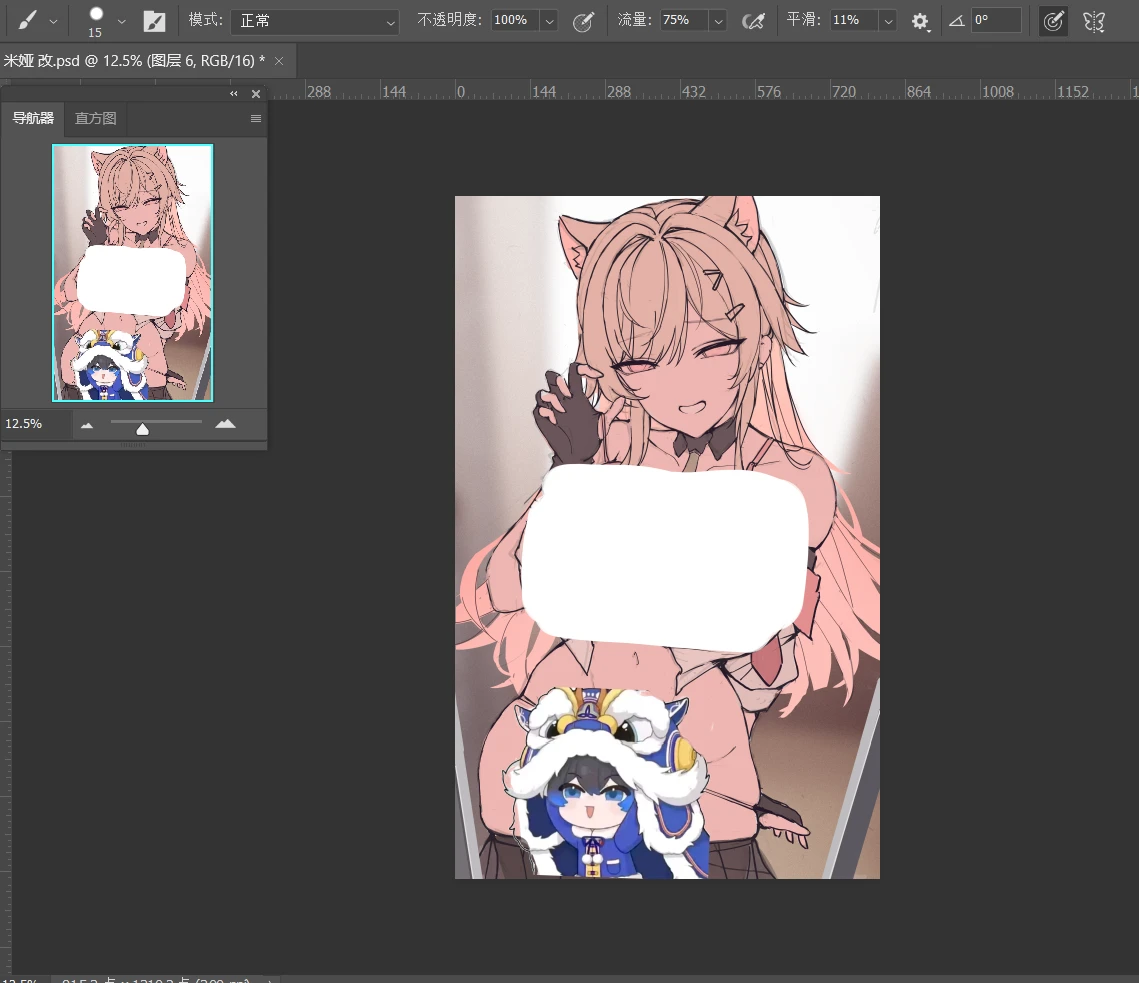Click the Navigator zoom out small mountains icon
This screenshot has width=1139, height=983.
click(x=87, y=425)
